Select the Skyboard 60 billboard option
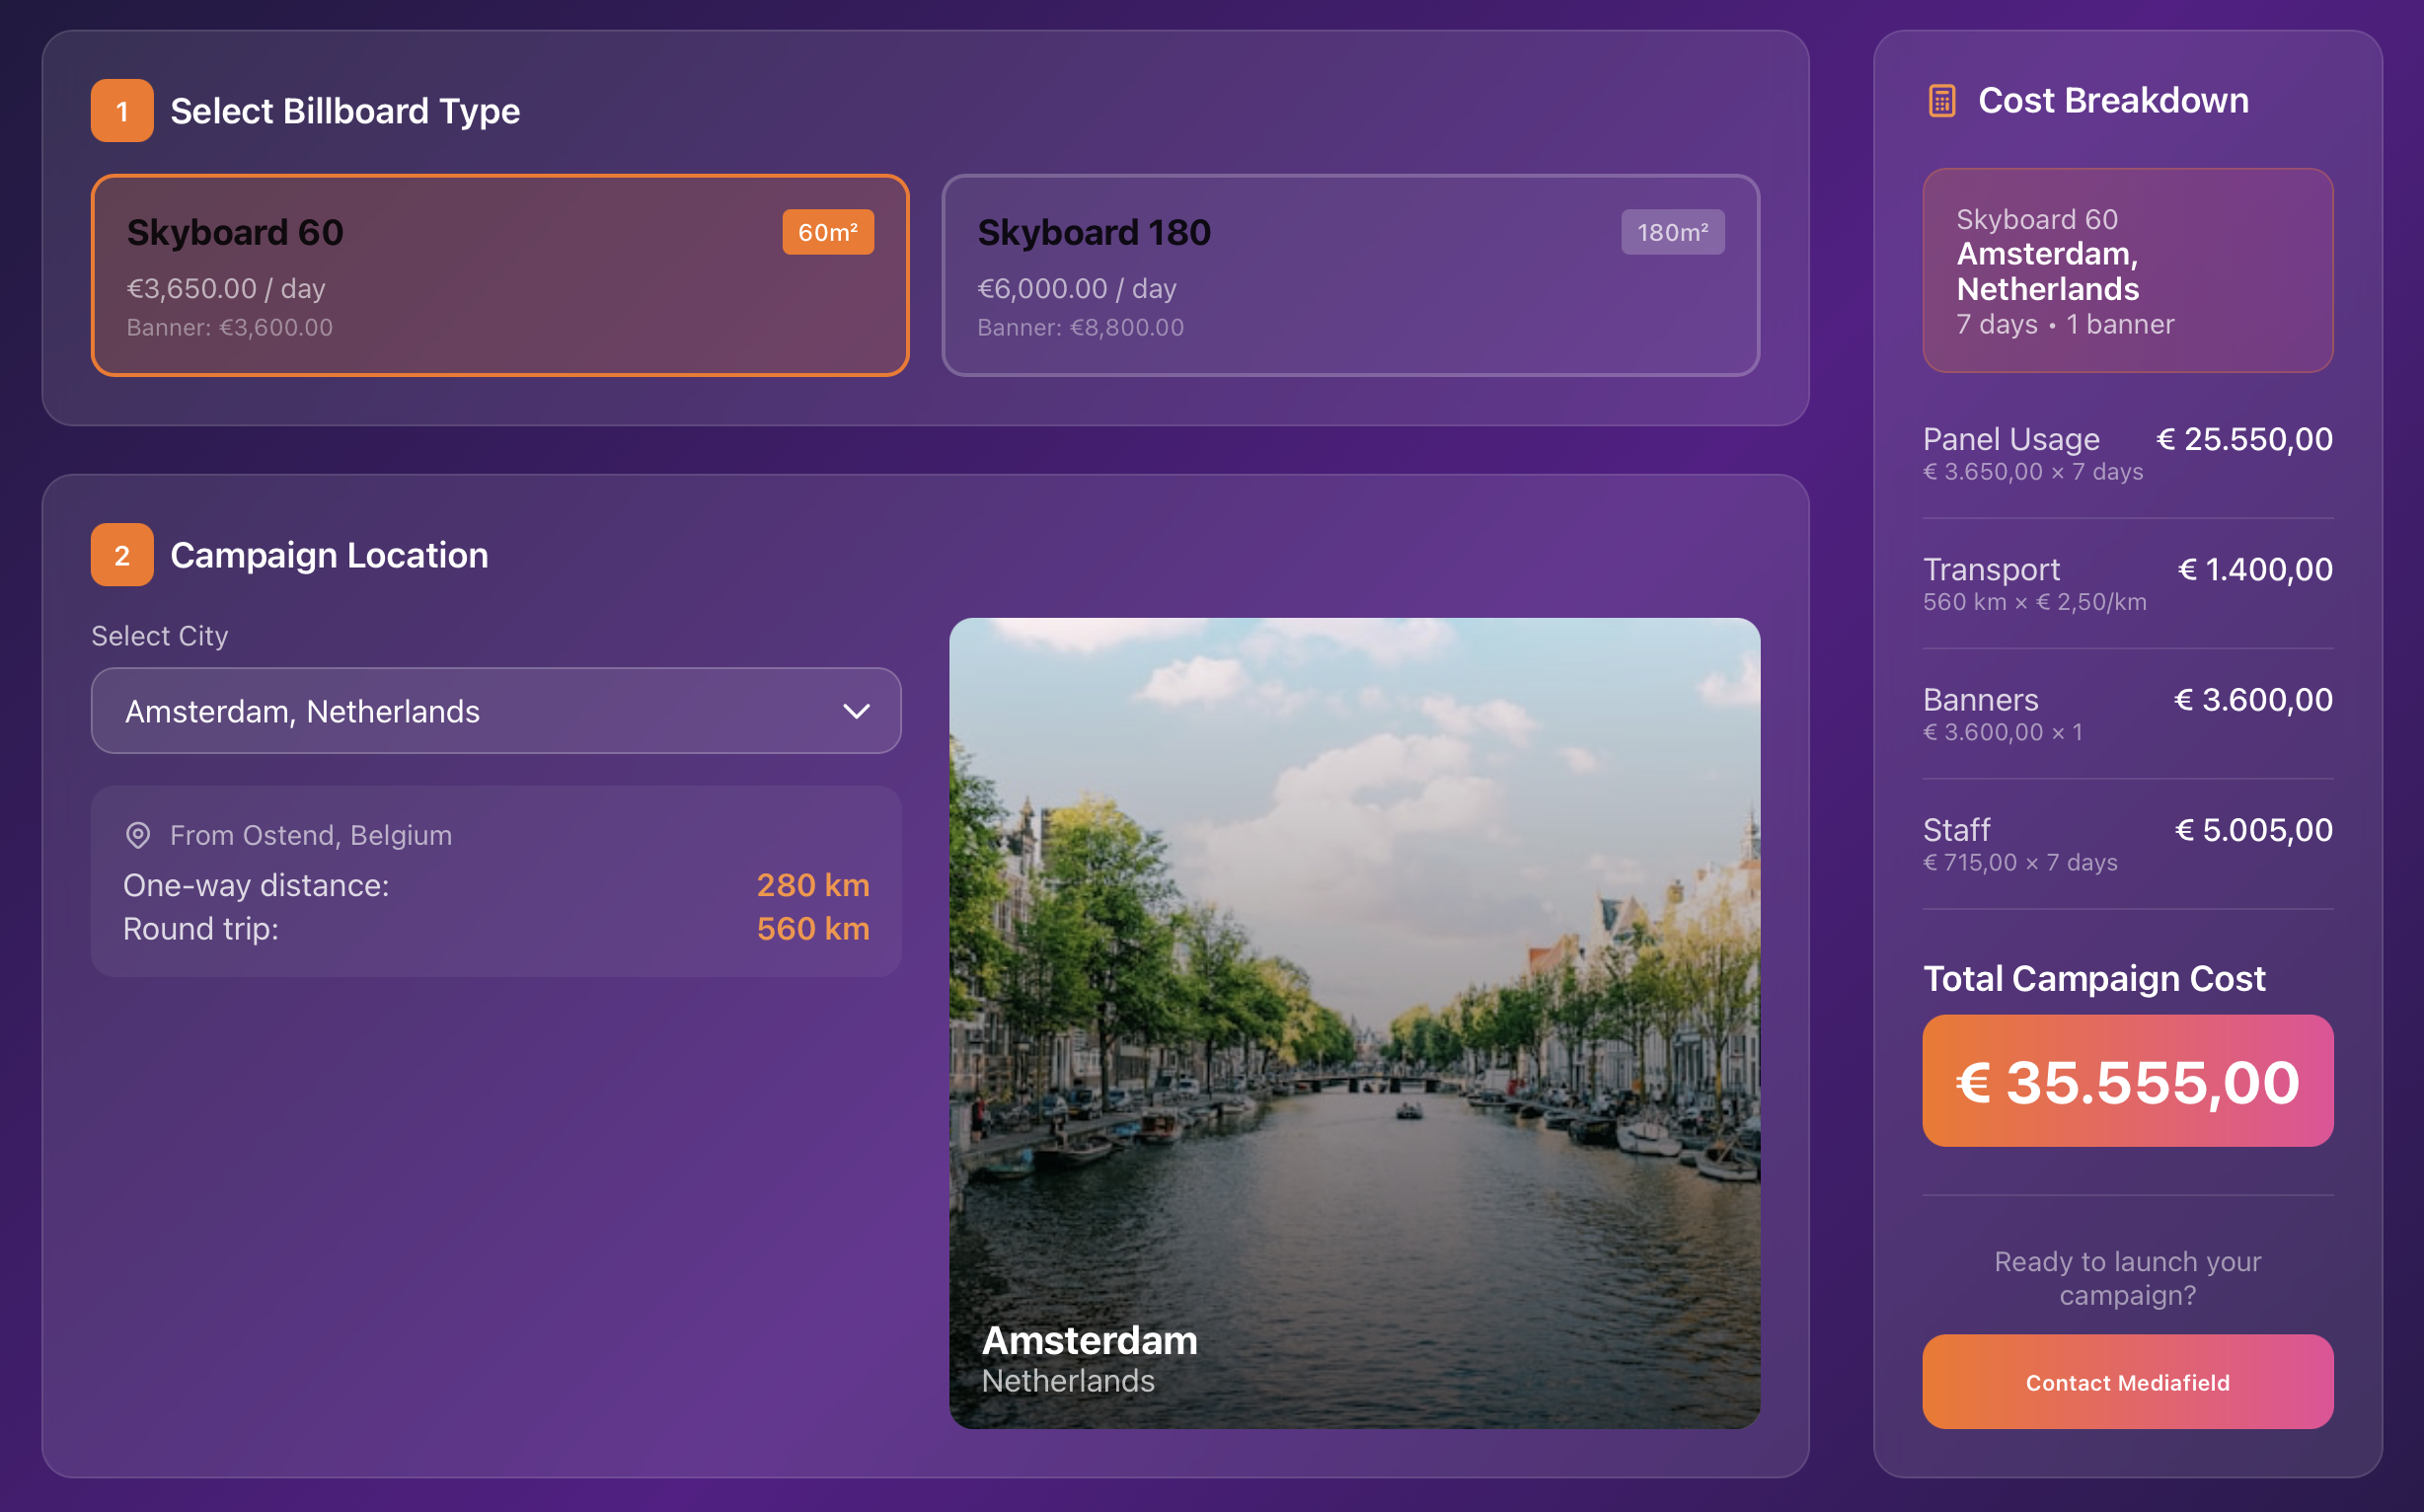 [500, 276]
